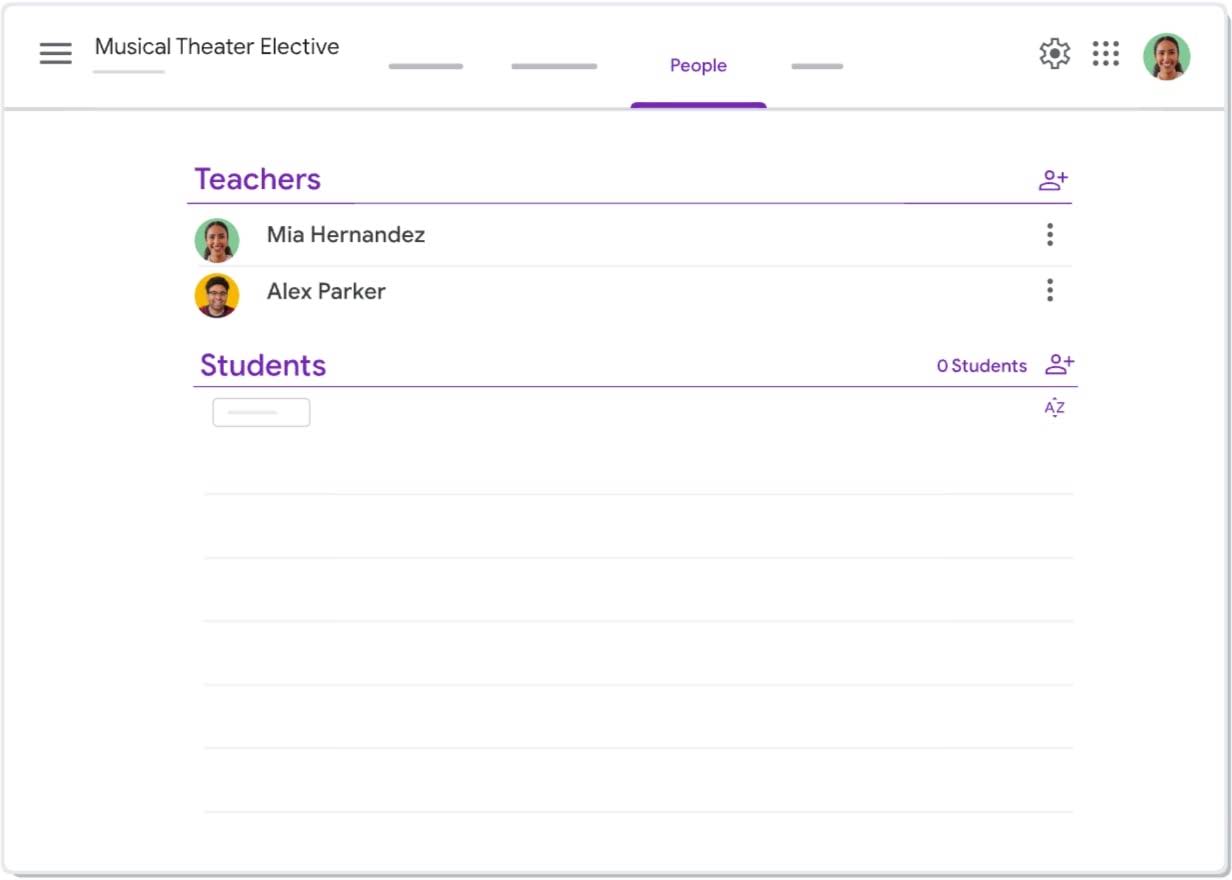Open the actions box under Students heading
Viewport: 1232px width, 880px height.
(x=261, y=412)
